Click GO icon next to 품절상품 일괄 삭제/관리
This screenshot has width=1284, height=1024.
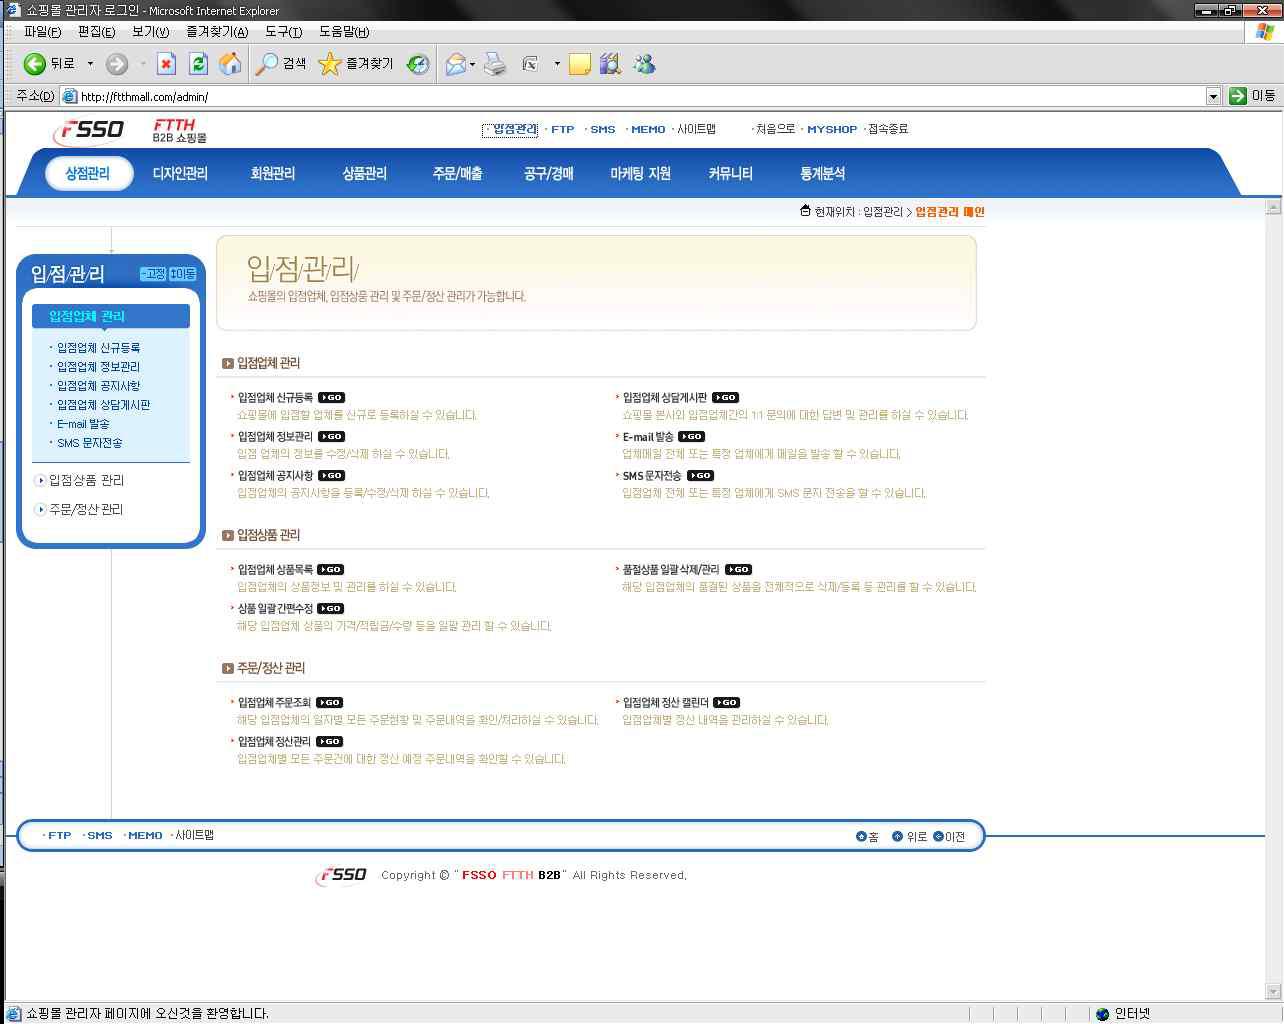[738, 570]
